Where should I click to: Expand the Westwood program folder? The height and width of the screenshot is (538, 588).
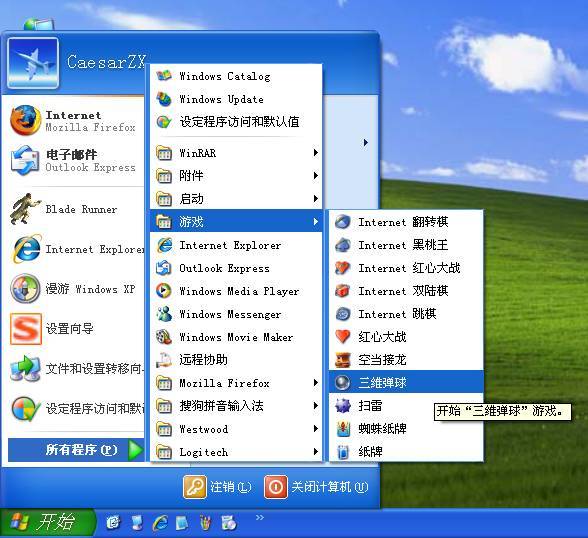click(x=236, y=429)
